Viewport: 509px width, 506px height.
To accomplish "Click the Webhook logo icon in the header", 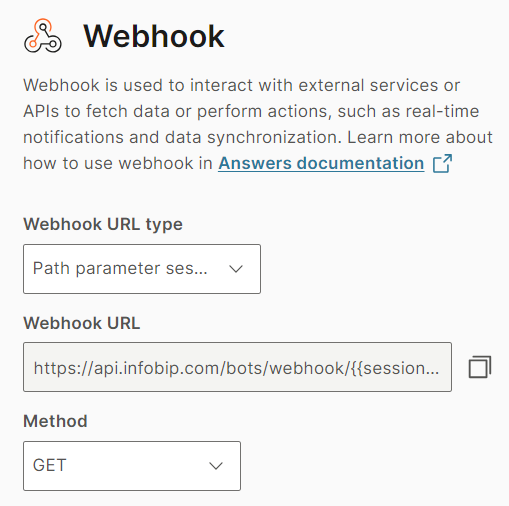I will (x=43, y=36).
